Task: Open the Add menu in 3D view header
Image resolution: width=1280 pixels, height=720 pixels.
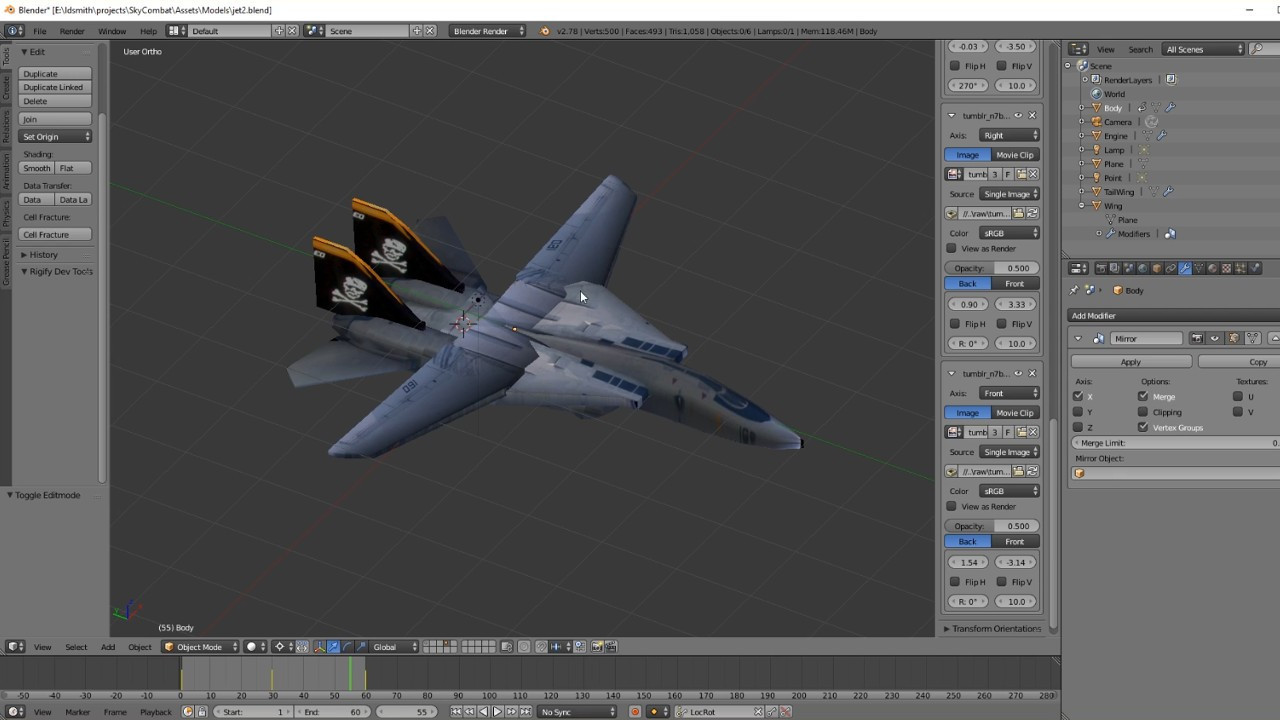Action: pyautogui.click(x=108, y=647)
